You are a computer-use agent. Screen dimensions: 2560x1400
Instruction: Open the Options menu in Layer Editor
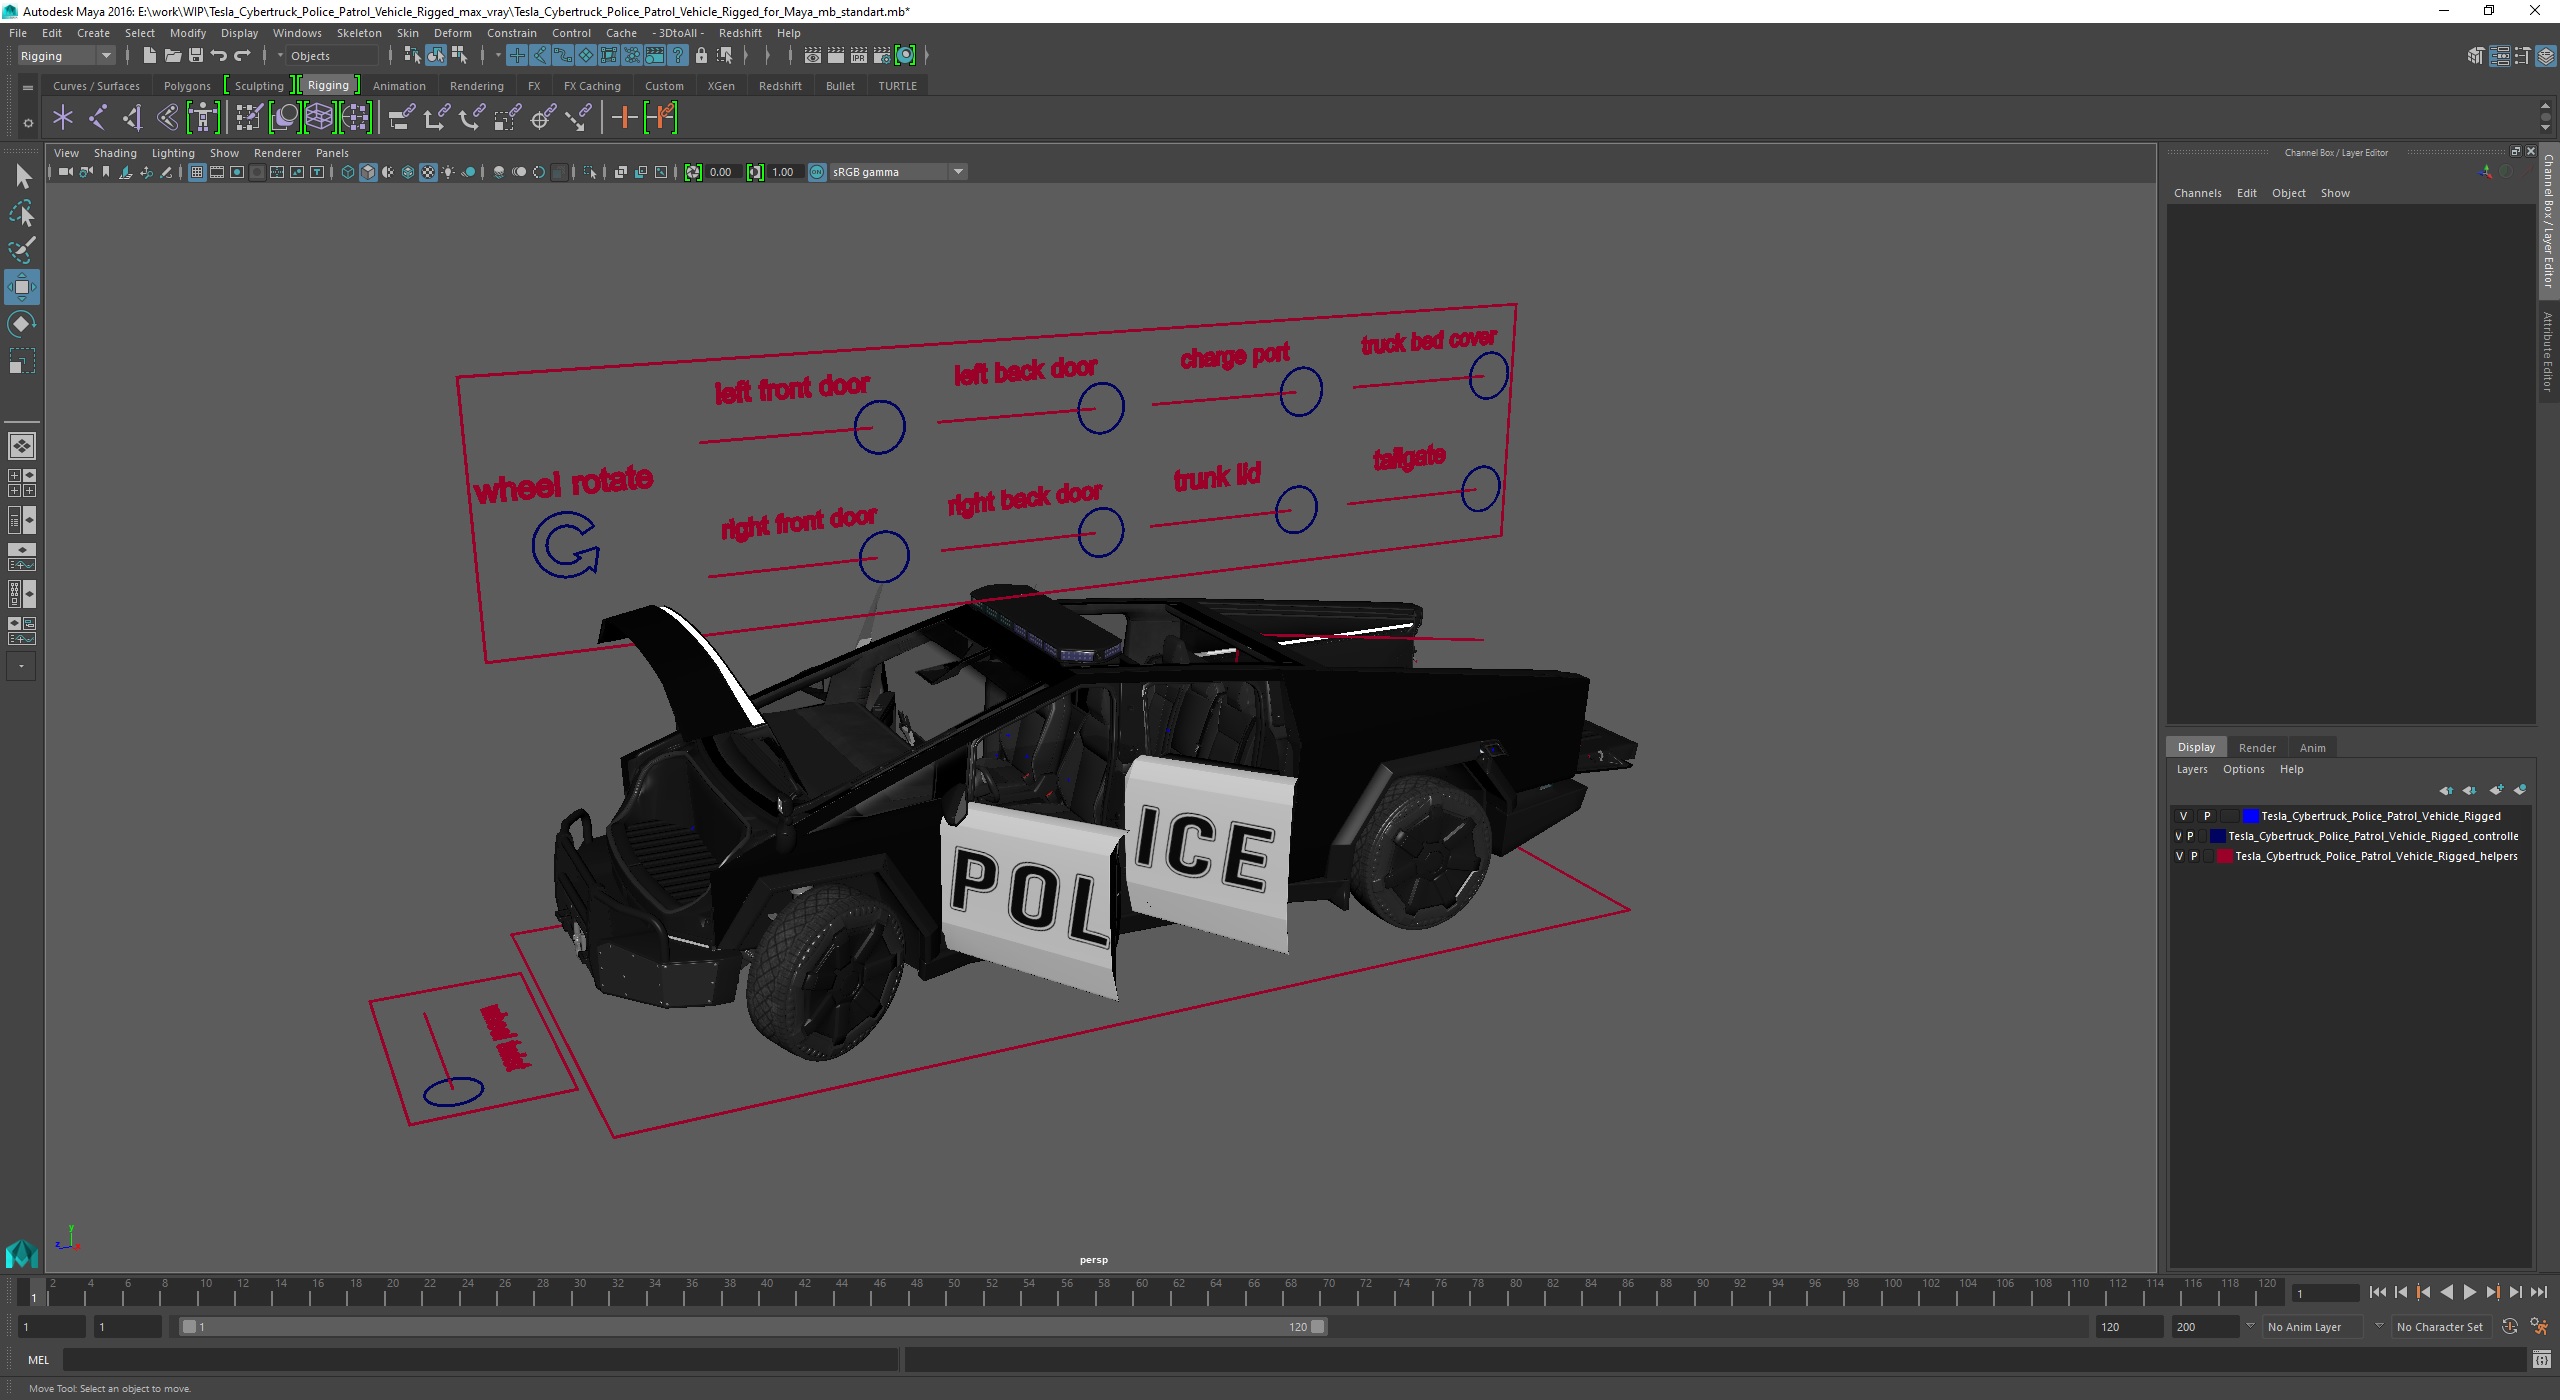pos(2243,769)
